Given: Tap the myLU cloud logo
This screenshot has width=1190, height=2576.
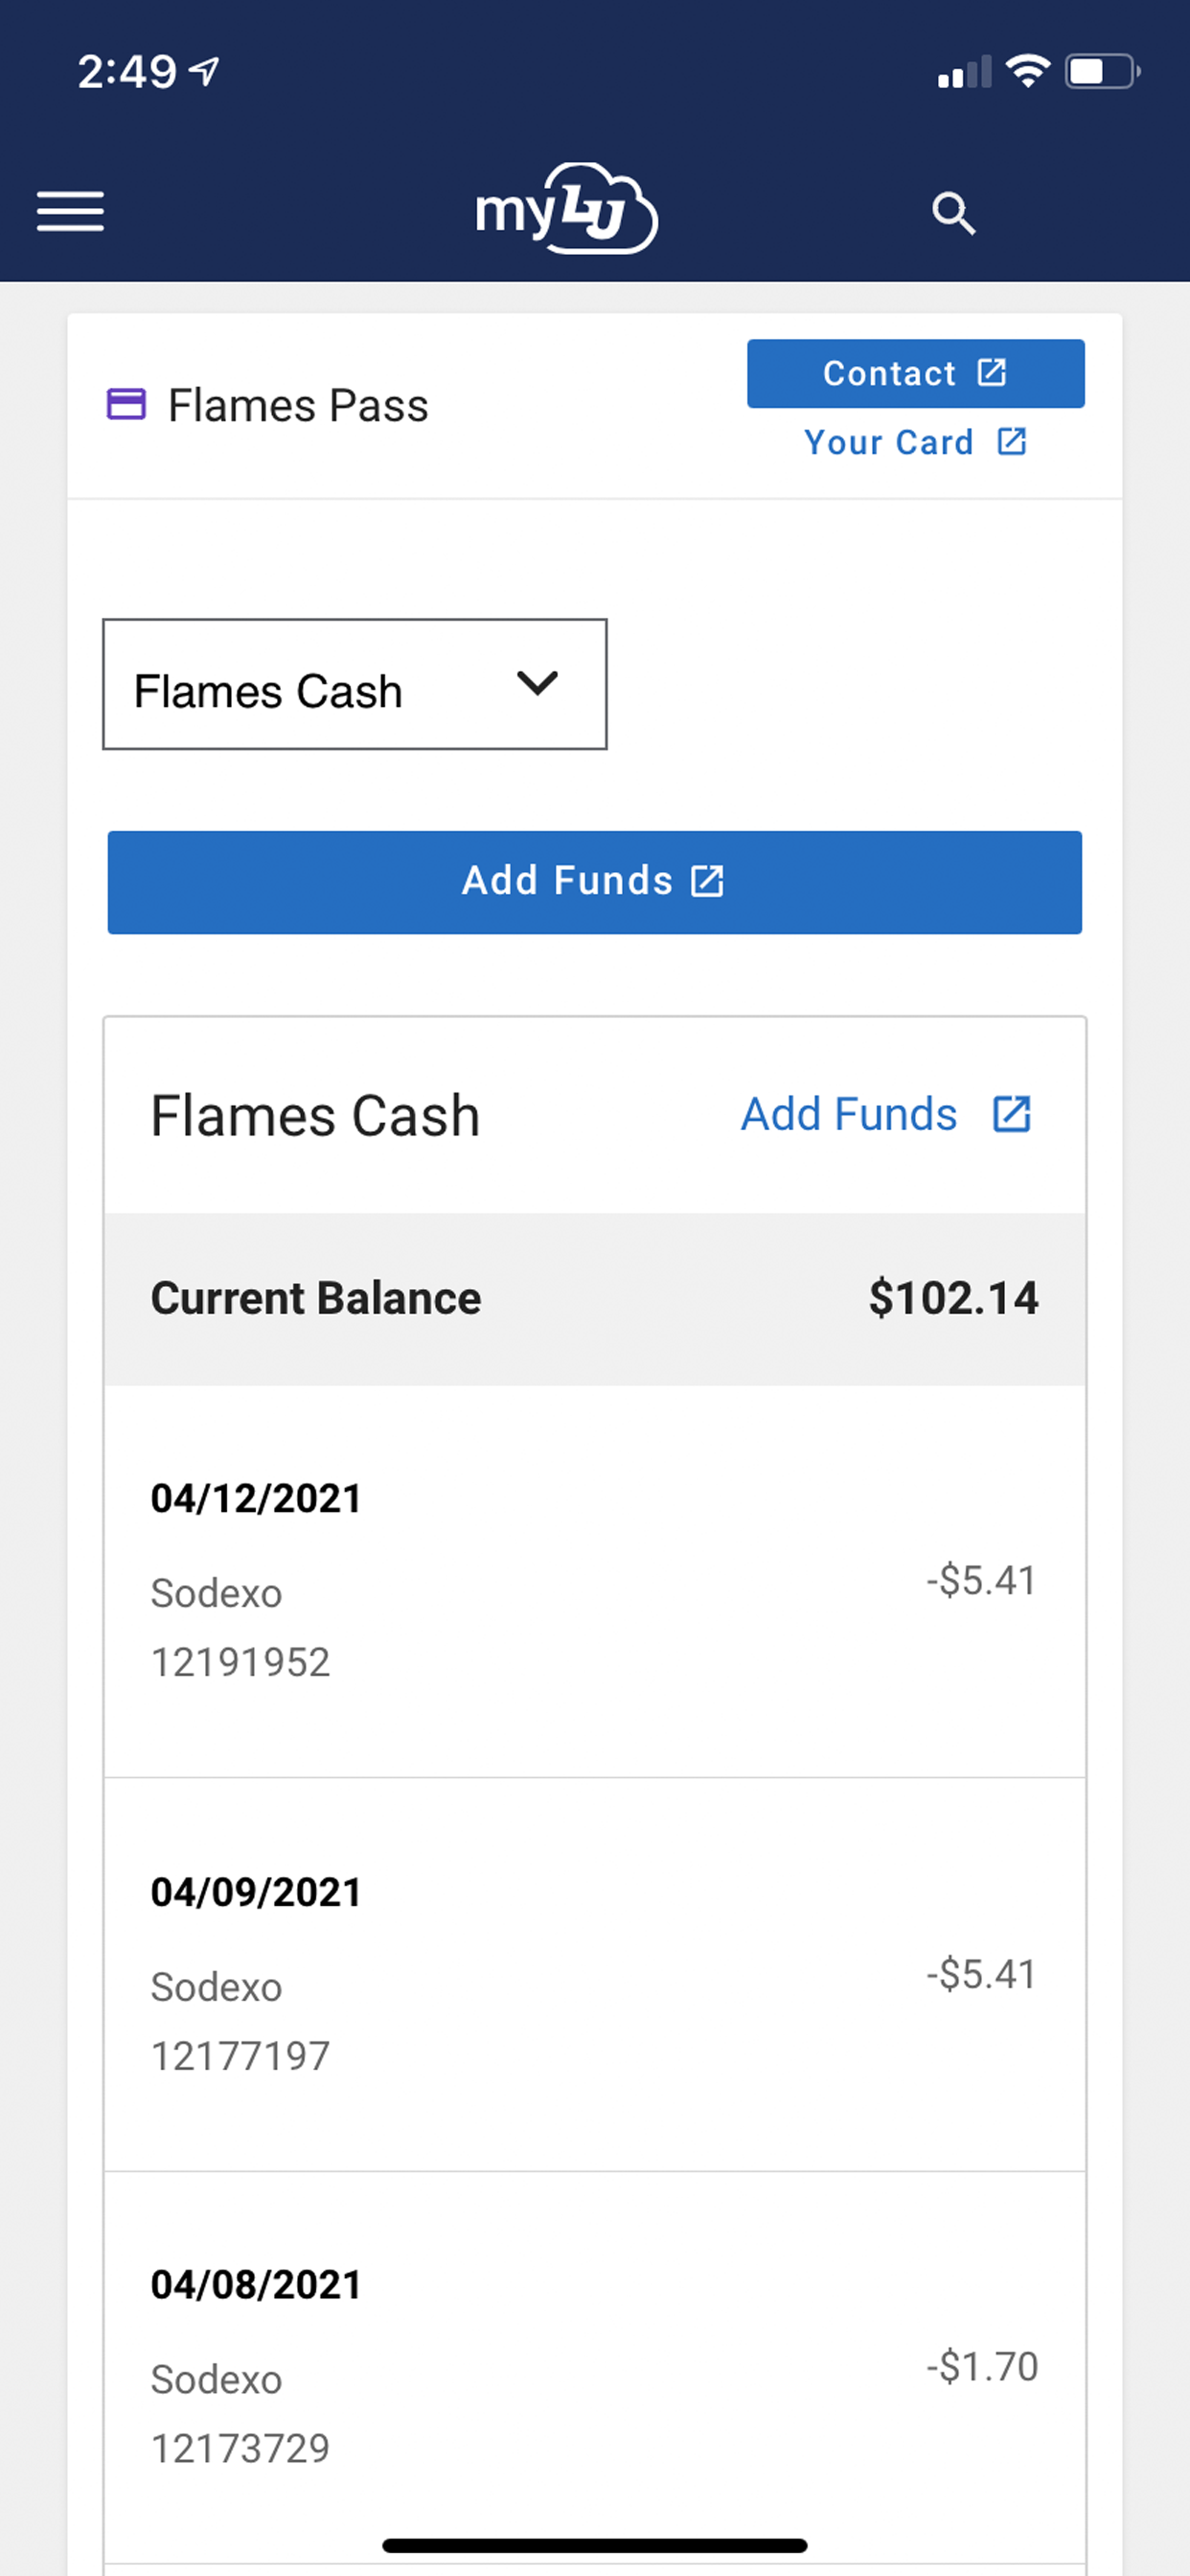Looking at the screenshot, I should [x=566, y=208].
